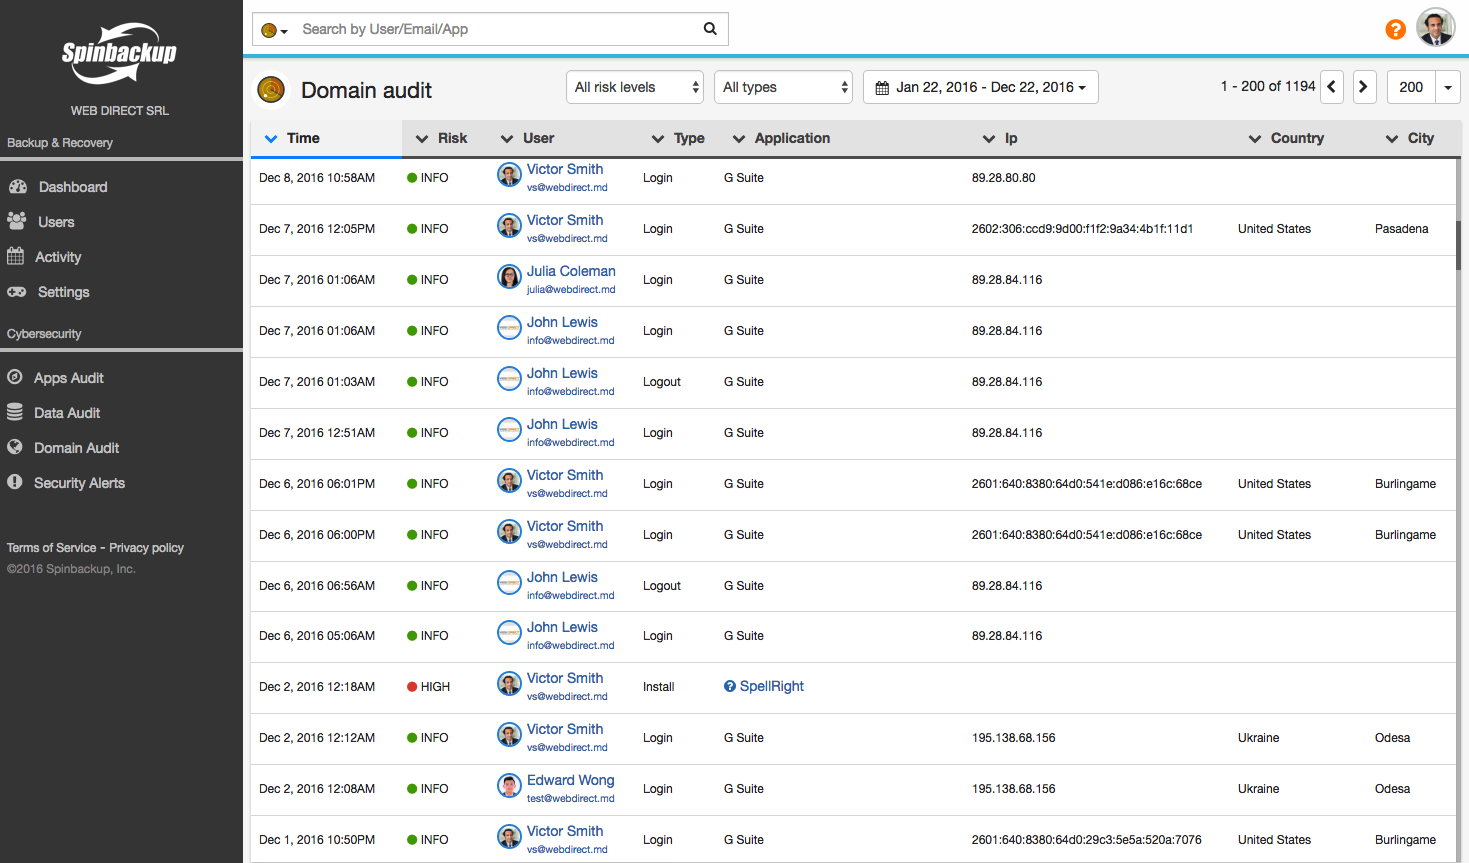This screenshot has width=1469, height=863.
Task: Click the Activity calendar icon in sidebar
Action: (15, 256)
